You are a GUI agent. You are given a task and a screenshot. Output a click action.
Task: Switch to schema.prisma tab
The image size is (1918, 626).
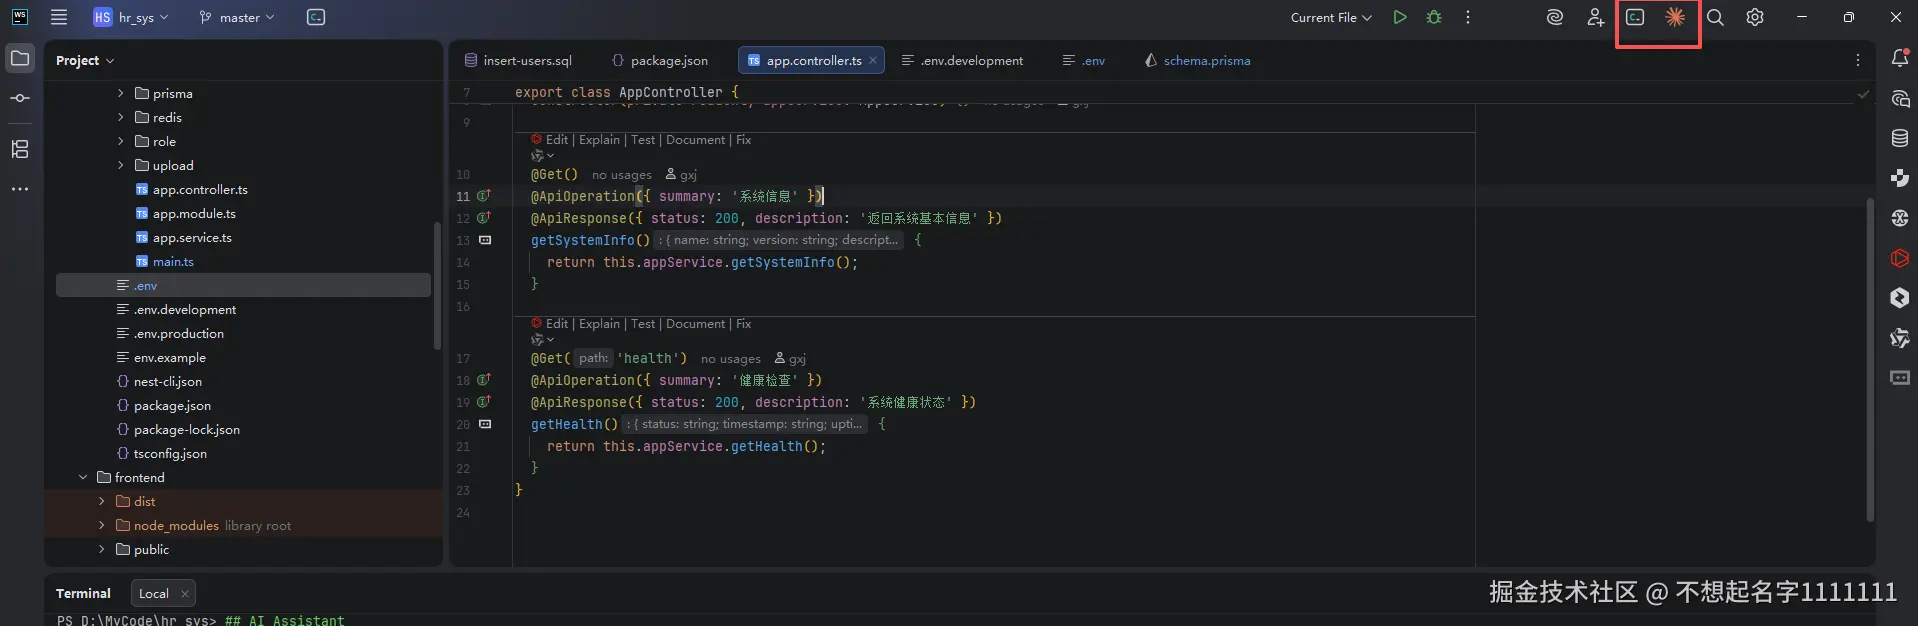(x=1197, y=60)
